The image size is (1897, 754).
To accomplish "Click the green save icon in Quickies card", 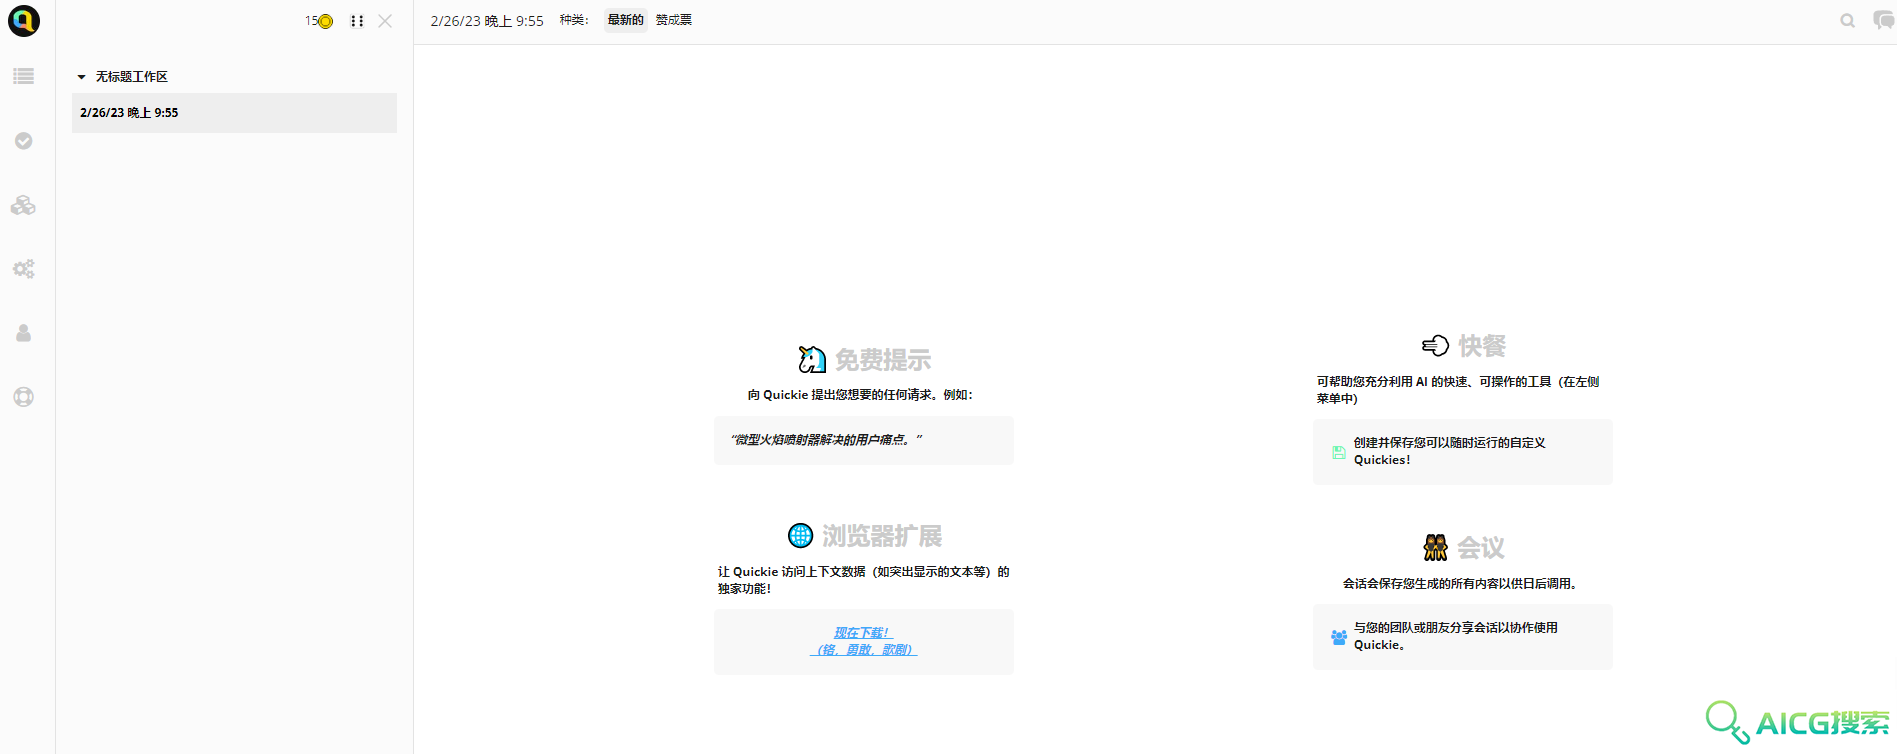I will [1339, 452].
